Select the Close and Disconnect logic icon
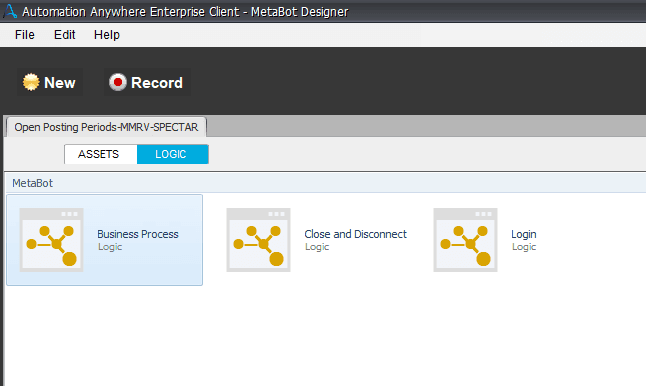Viewport: 646px width, 386px height. pos(258,240)
